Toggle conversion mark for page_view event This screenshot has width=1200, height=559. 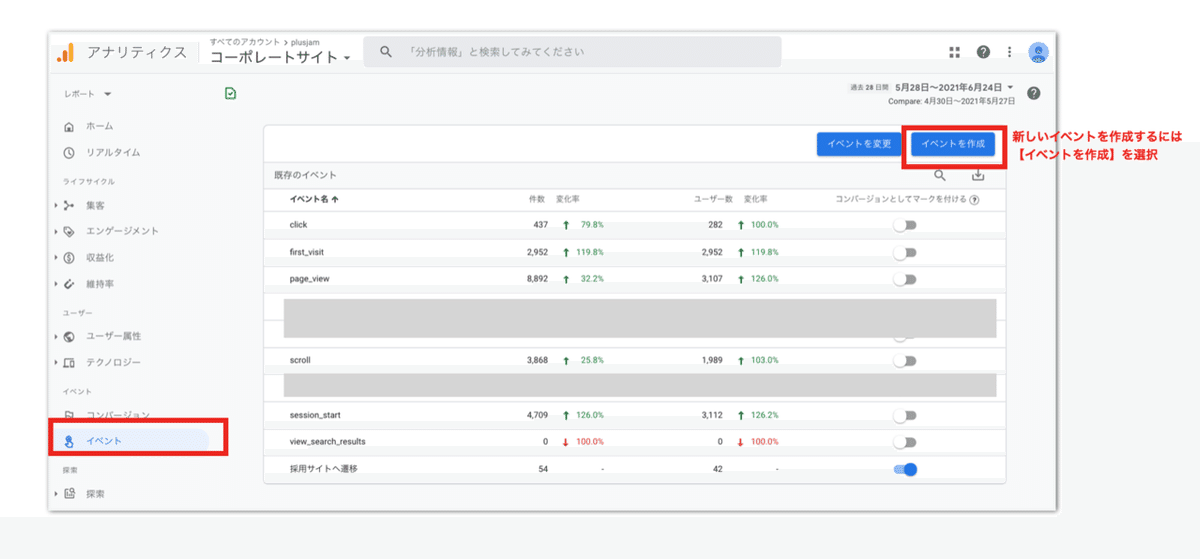point(905,279)
